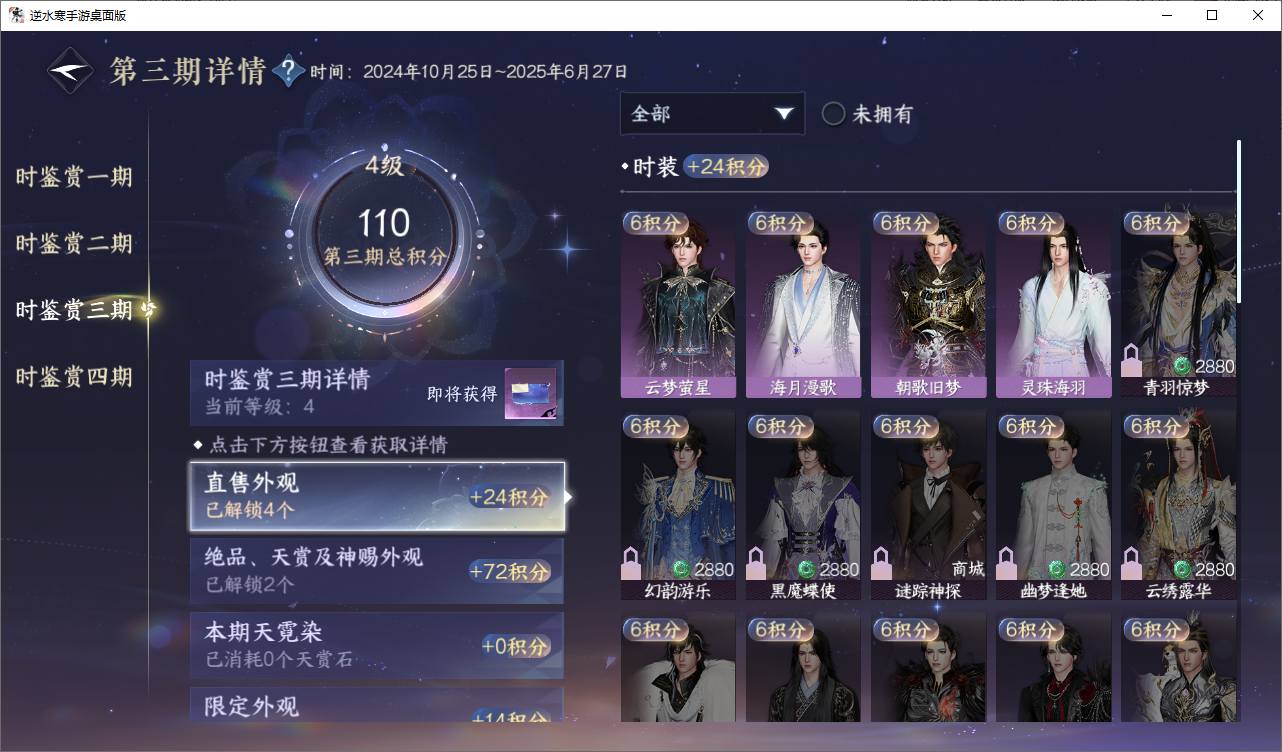This screenshot has width=1282, height=752.
Task: Click the lock icon on 谜踪神探
Action: (x=882, y=564)
